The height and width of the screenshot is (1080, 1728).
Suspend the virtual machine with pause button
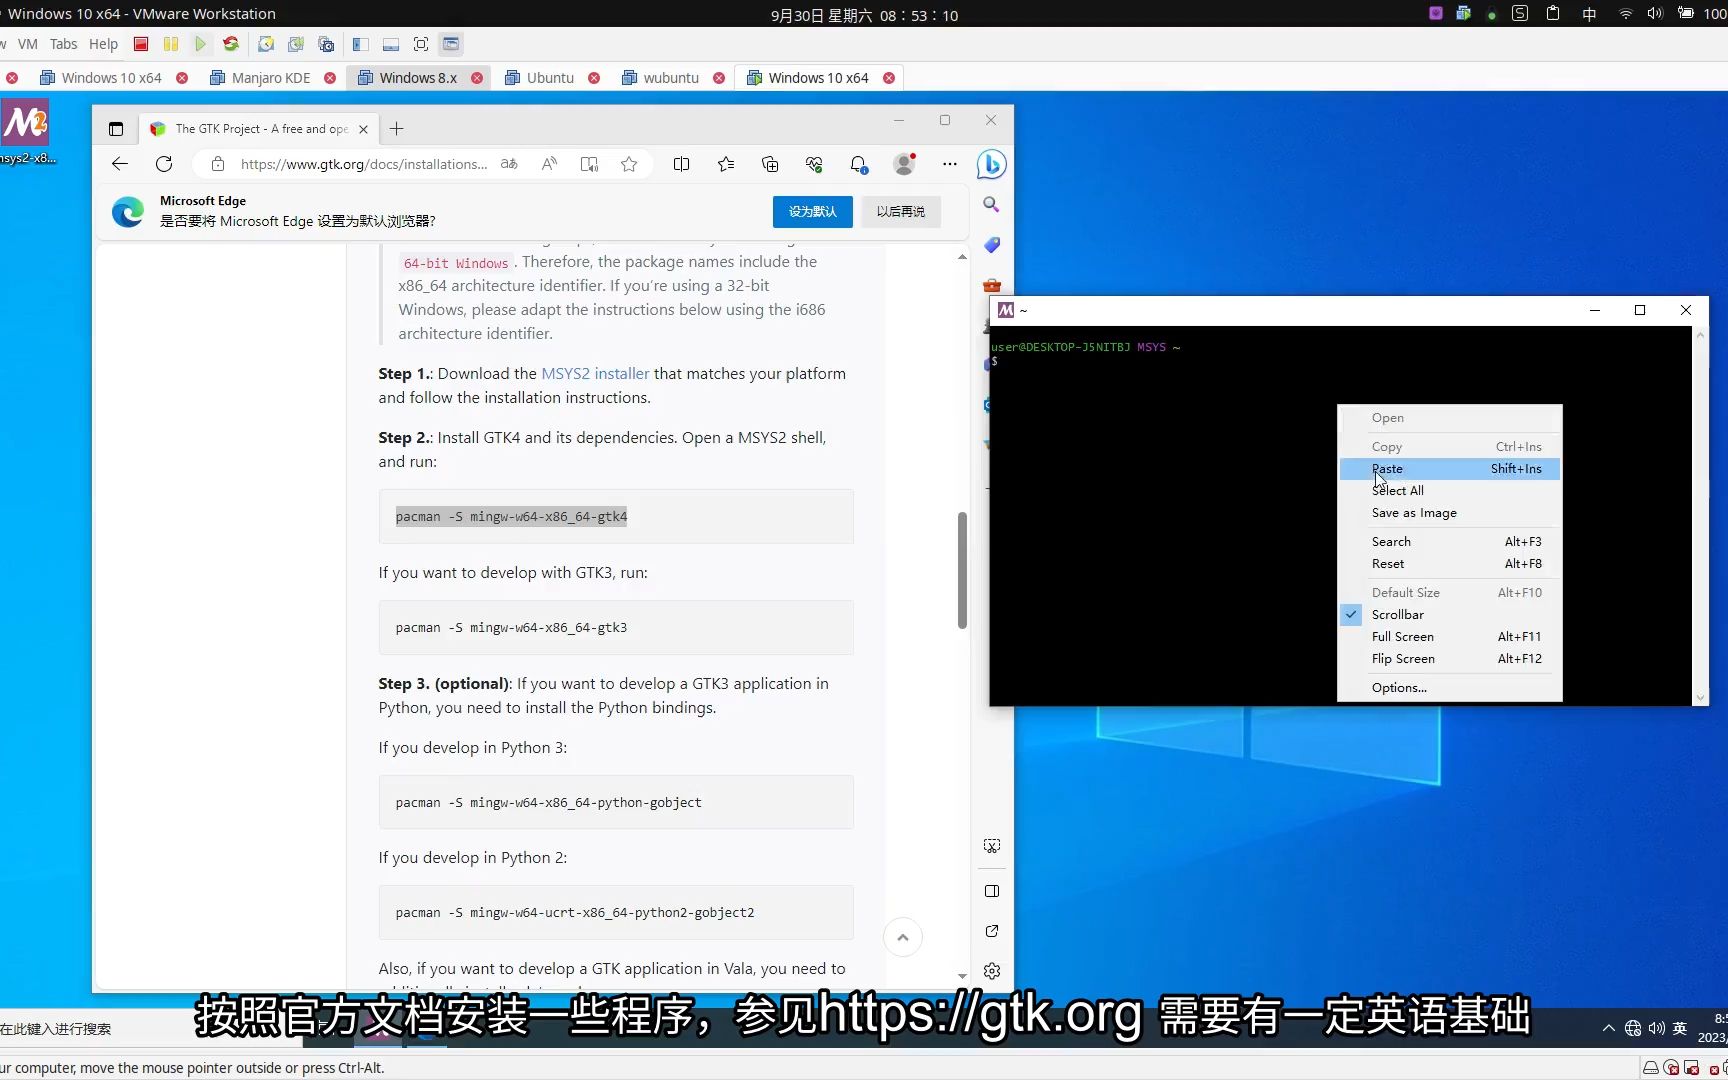171,44
